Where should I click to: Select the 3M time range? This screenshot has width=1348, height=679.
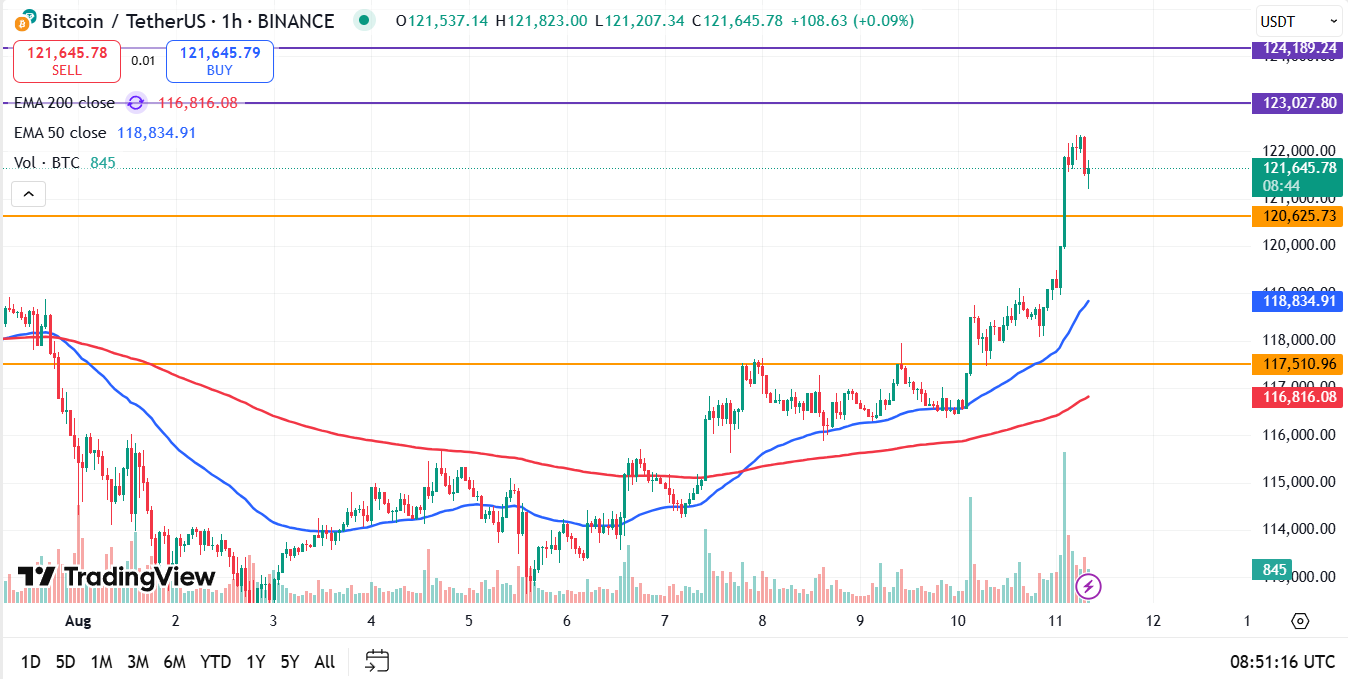click(138, 661)
